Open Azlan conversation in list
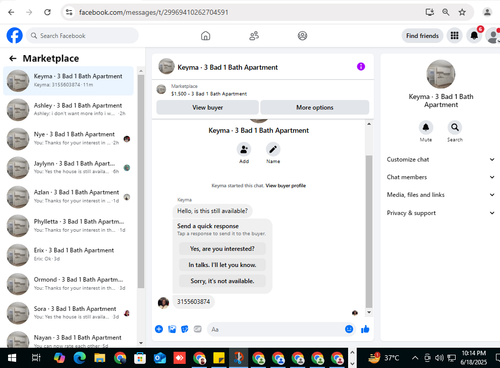Viewport: 500px width, 368px height. pyautogui.click(x=68, y=196)
